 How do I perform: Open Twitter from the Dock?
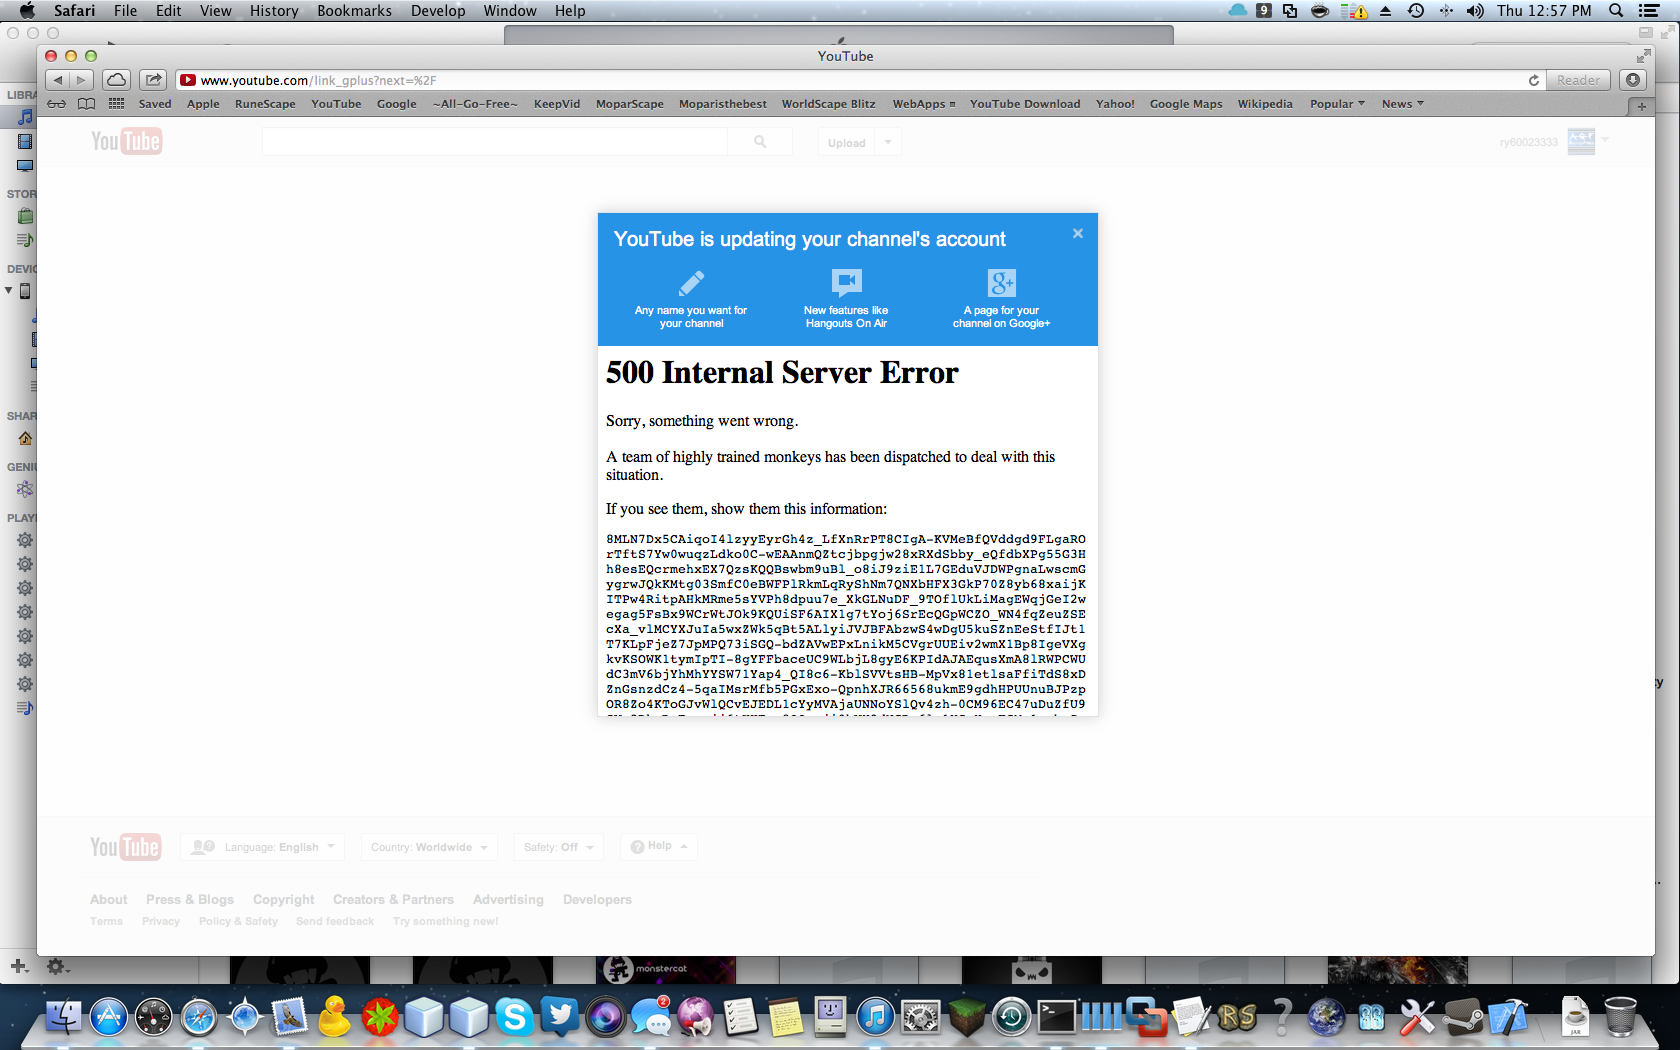[x=560, y=1017]
